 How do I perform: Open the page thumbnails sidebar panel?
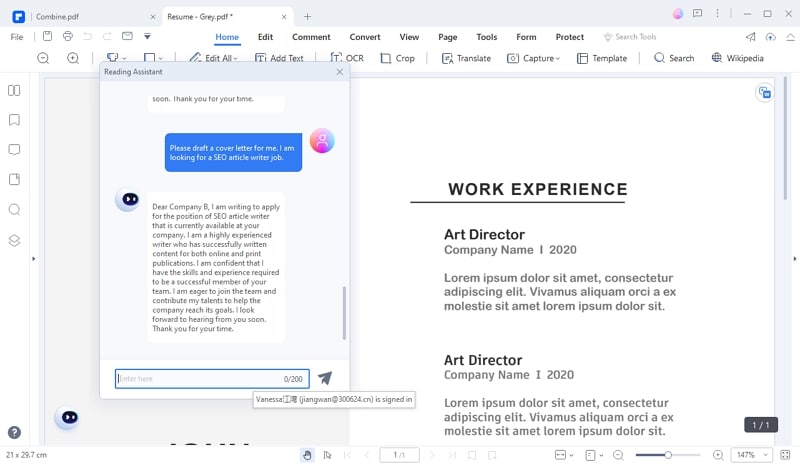tap(14, 90)
